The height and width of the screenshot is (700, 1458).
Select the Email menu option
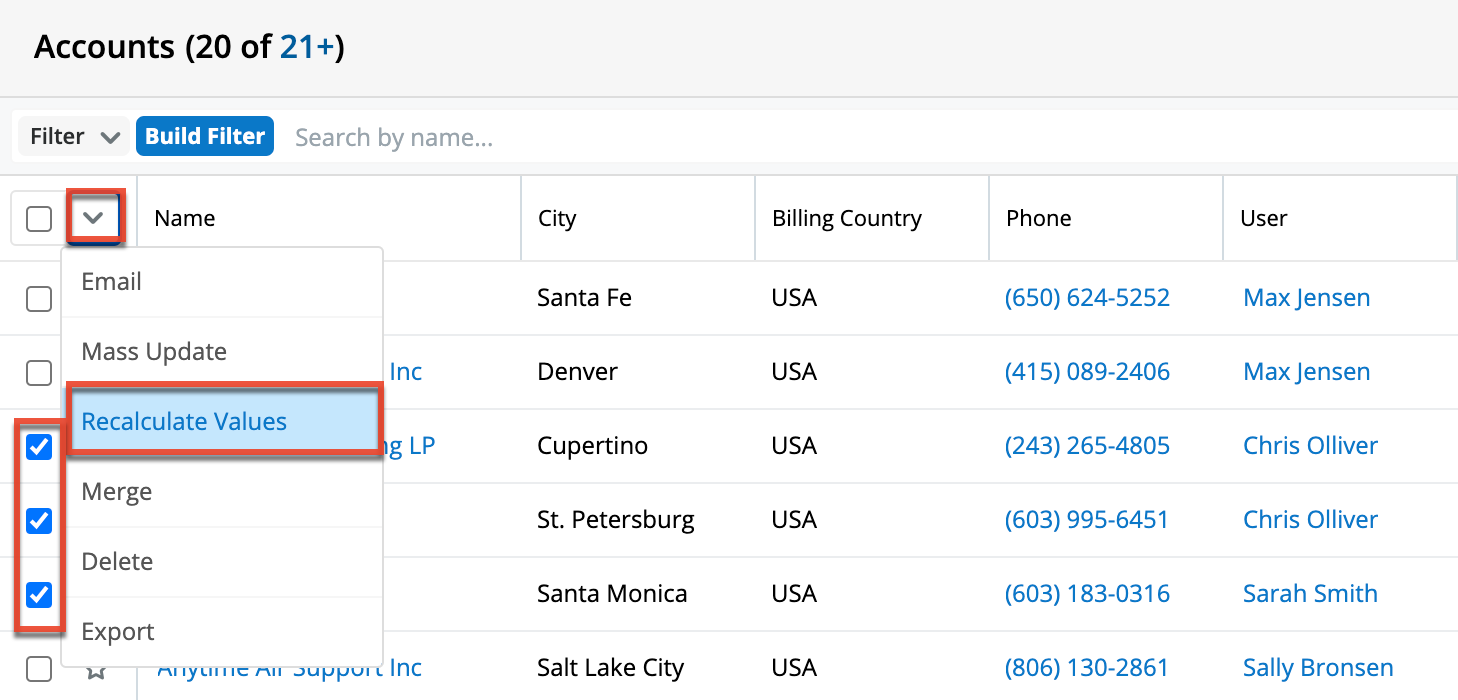coord(111,282)
